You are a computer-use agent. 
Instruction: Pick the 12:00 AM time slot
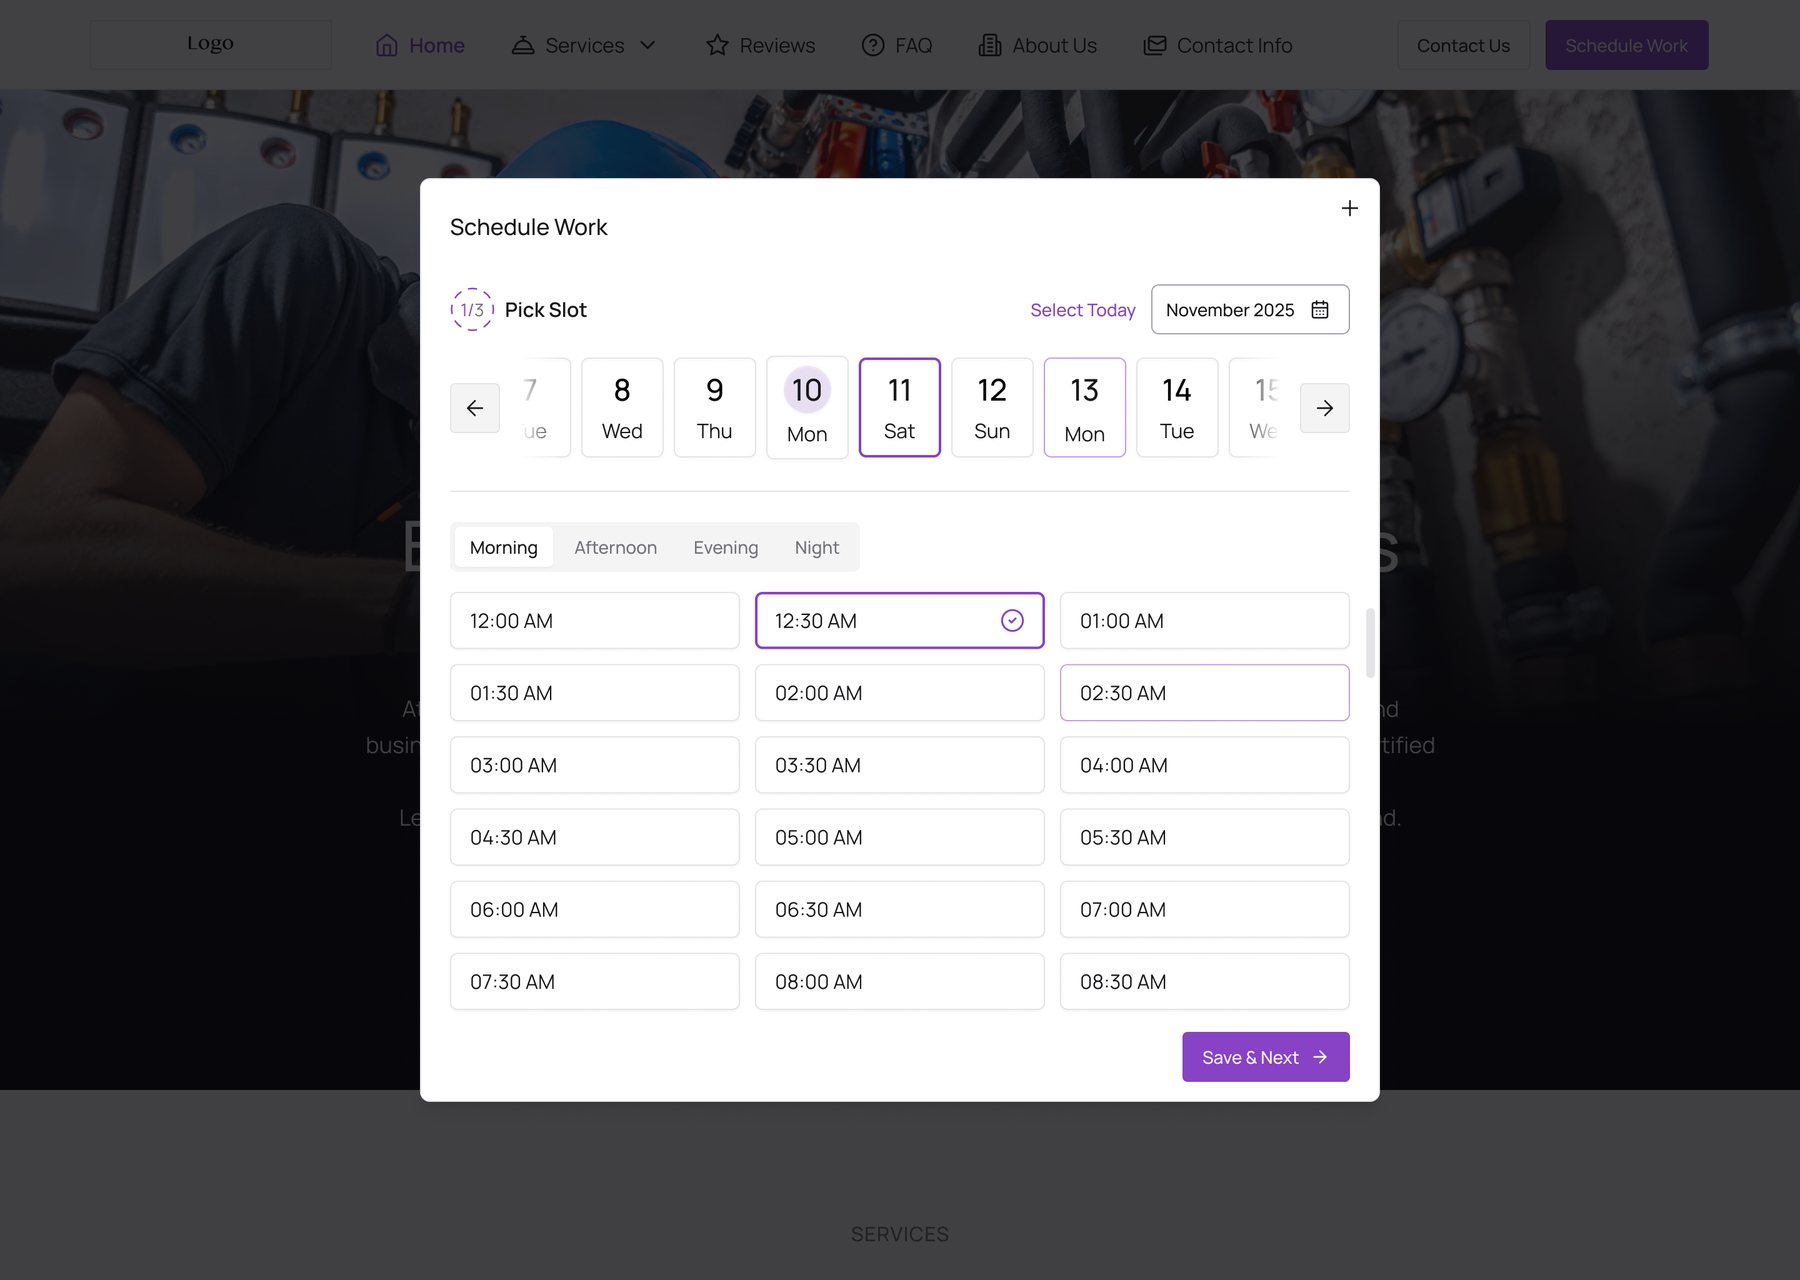point(595,621)
